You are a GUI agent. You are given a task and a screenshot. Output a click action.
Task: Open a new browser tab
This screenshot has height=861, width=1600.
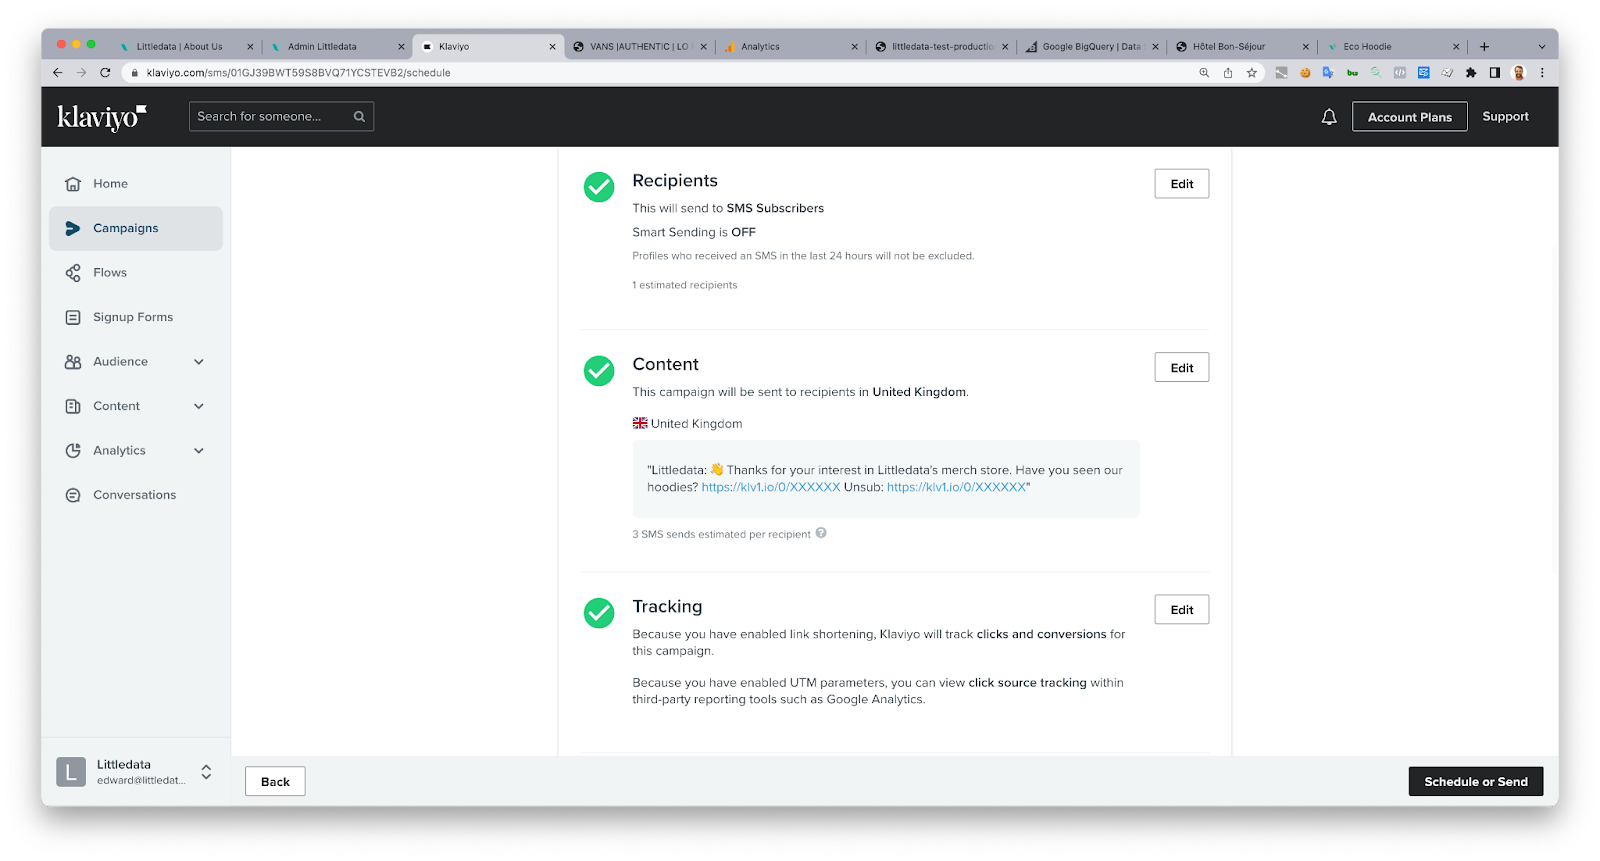[x=1484, y=47]
